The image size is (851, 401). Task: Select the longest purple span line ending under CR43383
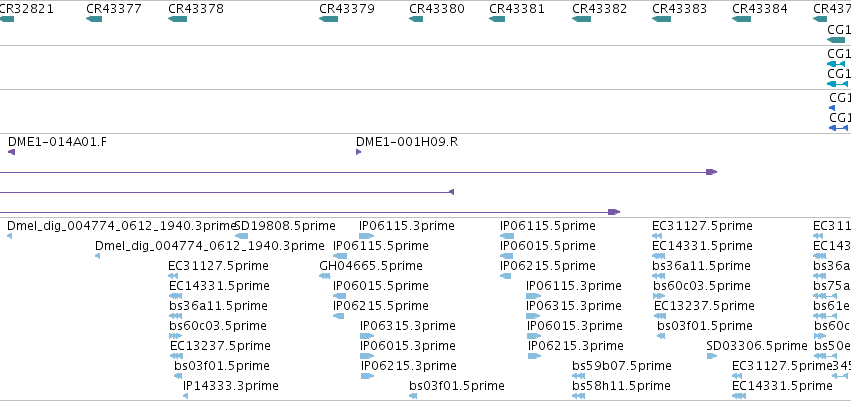point(359,172)
